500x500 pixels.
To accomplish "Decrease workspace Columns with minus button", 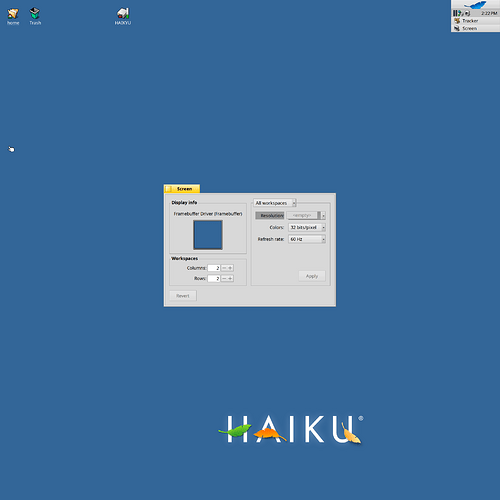I will pyautogui.click(x=224, y=268).
